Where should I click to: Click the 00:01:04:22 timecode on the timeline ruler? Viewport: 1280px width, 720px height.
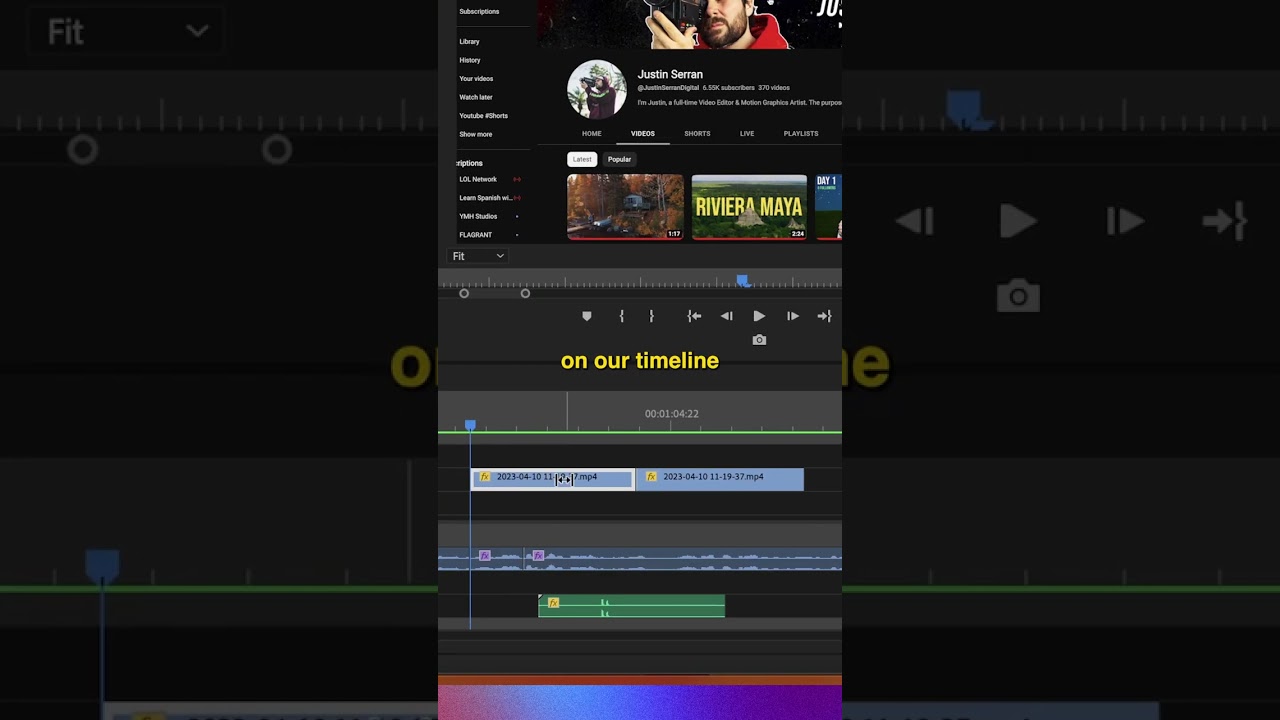pos(672,414)
